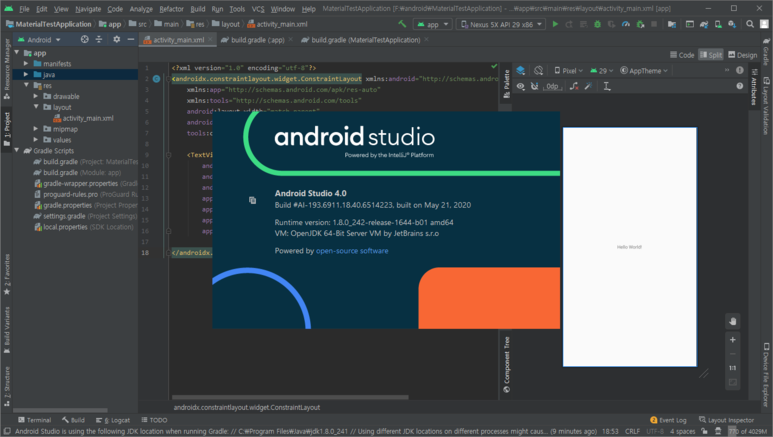The width and height of the screenshot is (773, 437).
Task: Switch to build.gradle (MaterialTestApplication) tab
Action: pos(365,40)
